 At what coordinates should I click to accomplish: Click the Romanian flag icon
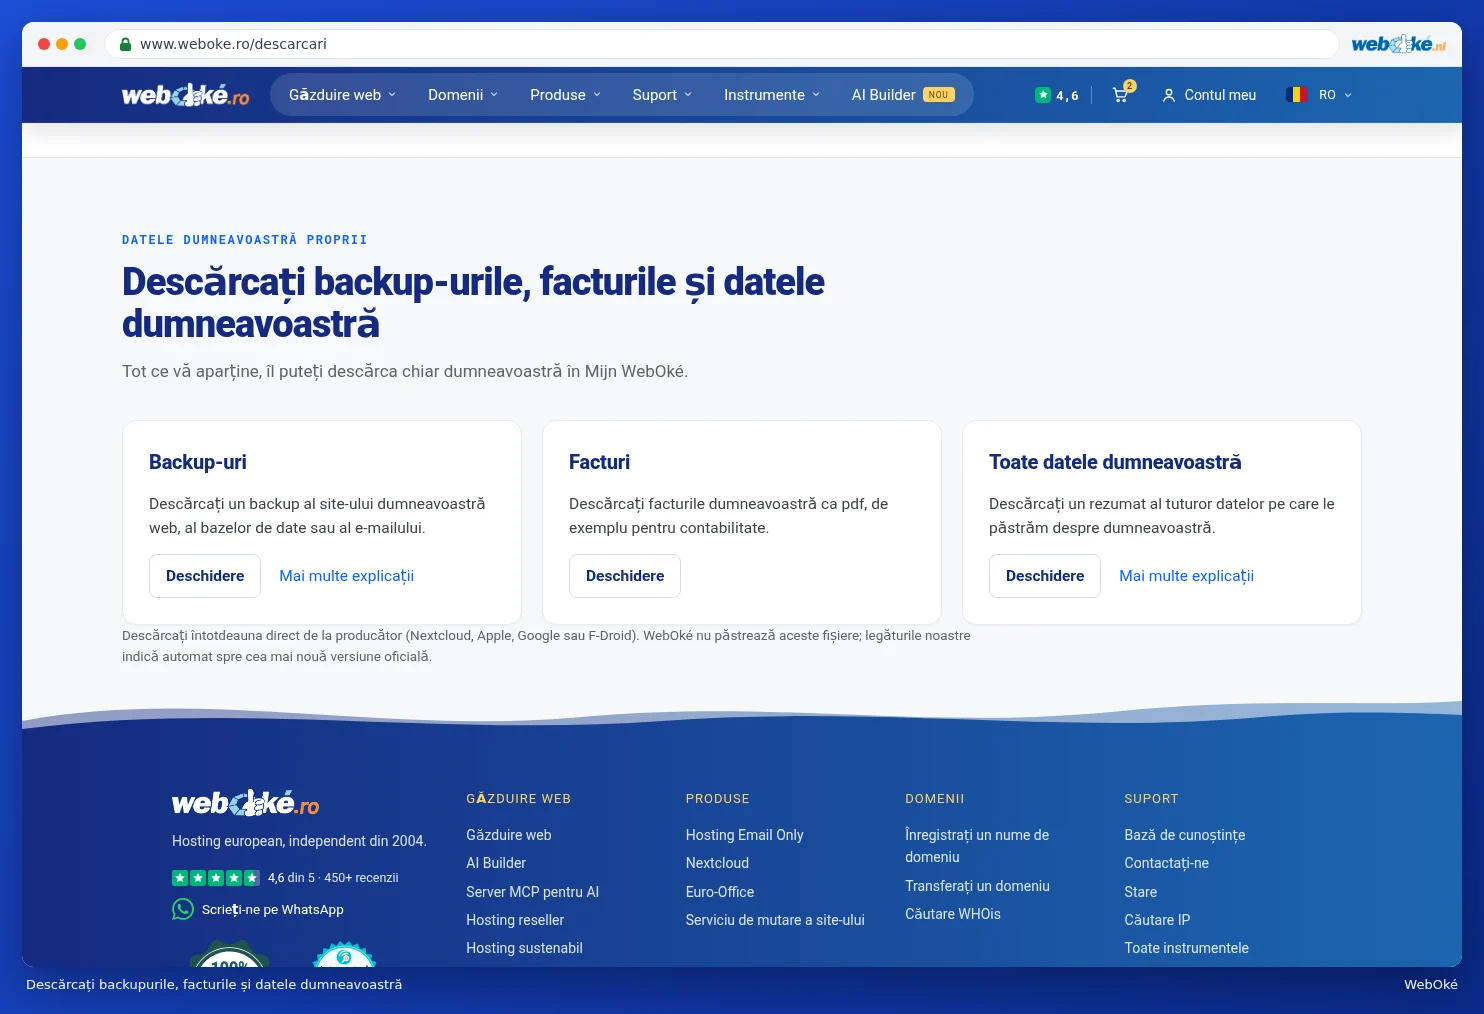pos(1297,95)
